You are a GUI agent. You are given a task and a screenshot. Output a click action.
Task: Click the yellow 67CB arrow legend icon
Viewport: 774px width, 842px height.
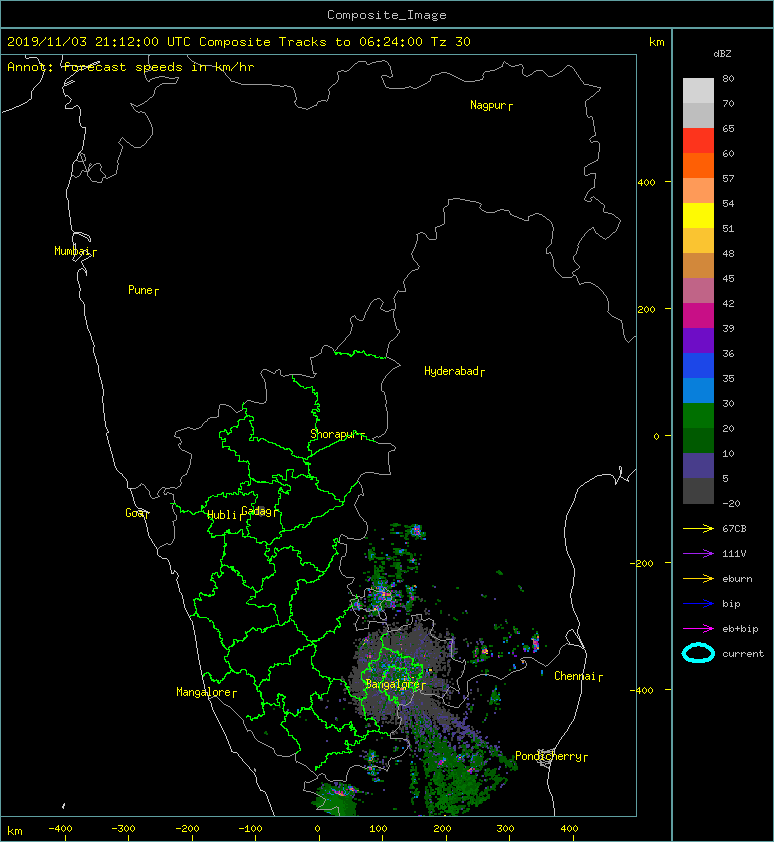(x=698, y=529)
